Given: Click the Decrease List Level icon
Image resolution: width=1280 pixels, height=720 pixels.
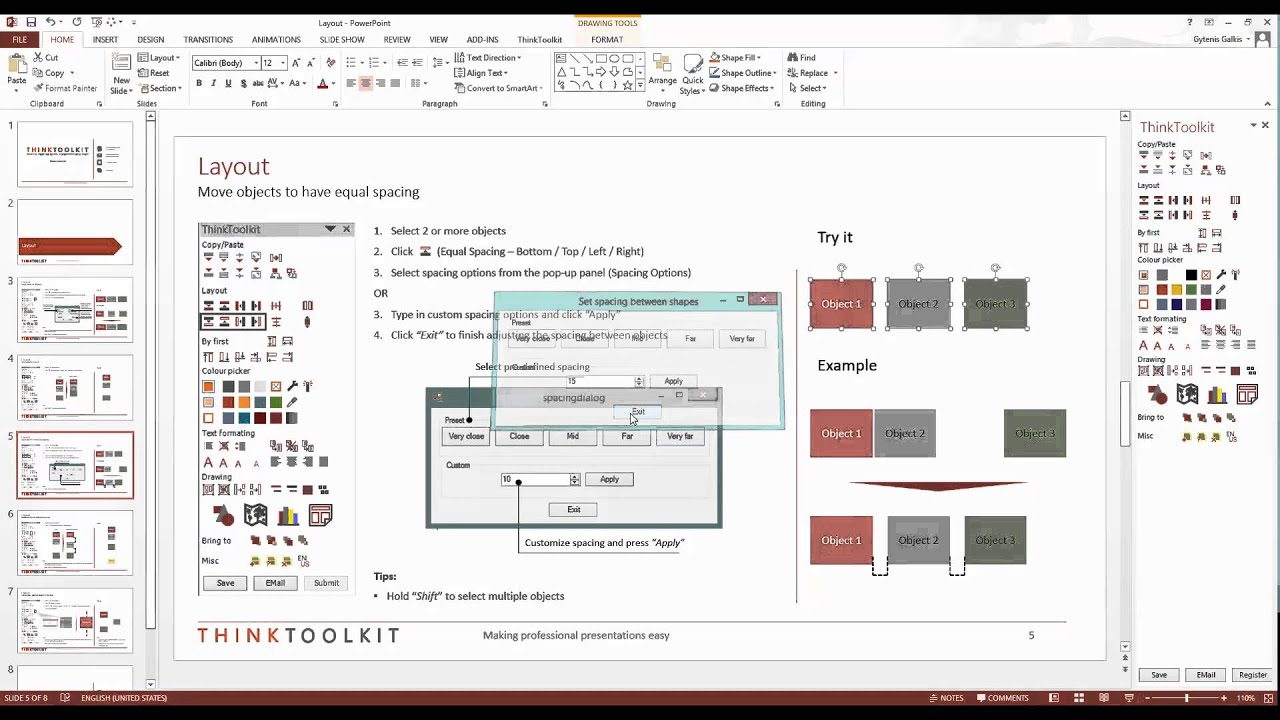Looking at the screenshot, I should click(402, 63).
